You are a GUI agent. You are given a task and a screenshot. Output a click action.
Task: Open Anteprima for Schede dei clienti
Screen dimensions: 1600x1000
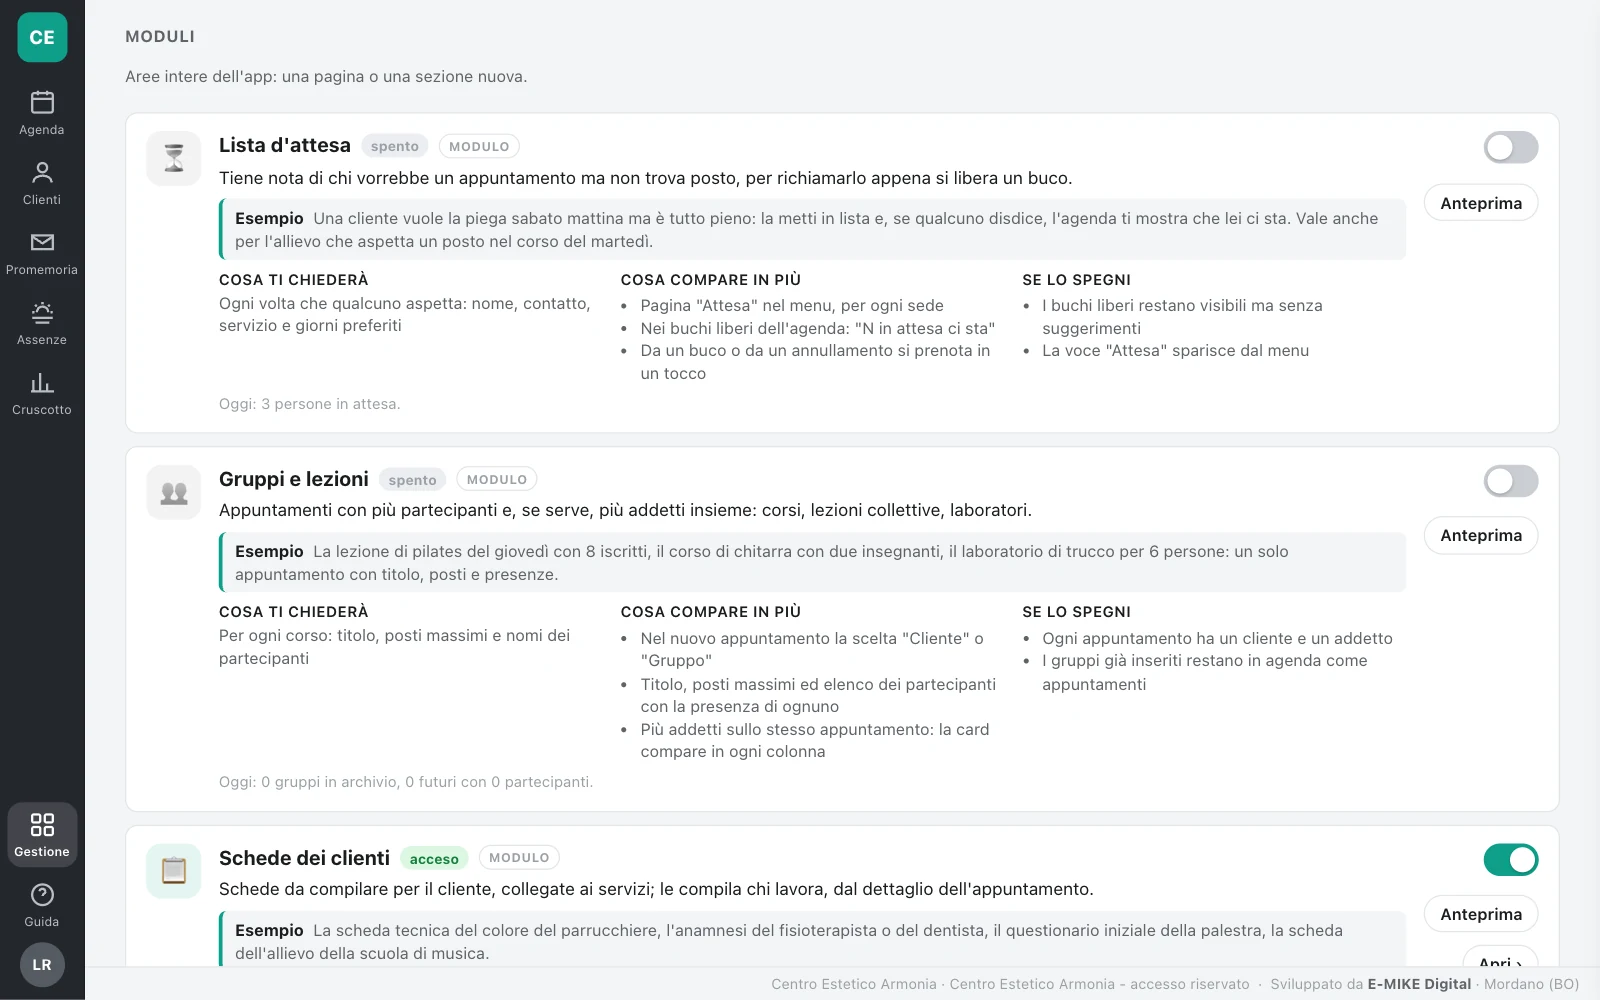coord(1481,914)
